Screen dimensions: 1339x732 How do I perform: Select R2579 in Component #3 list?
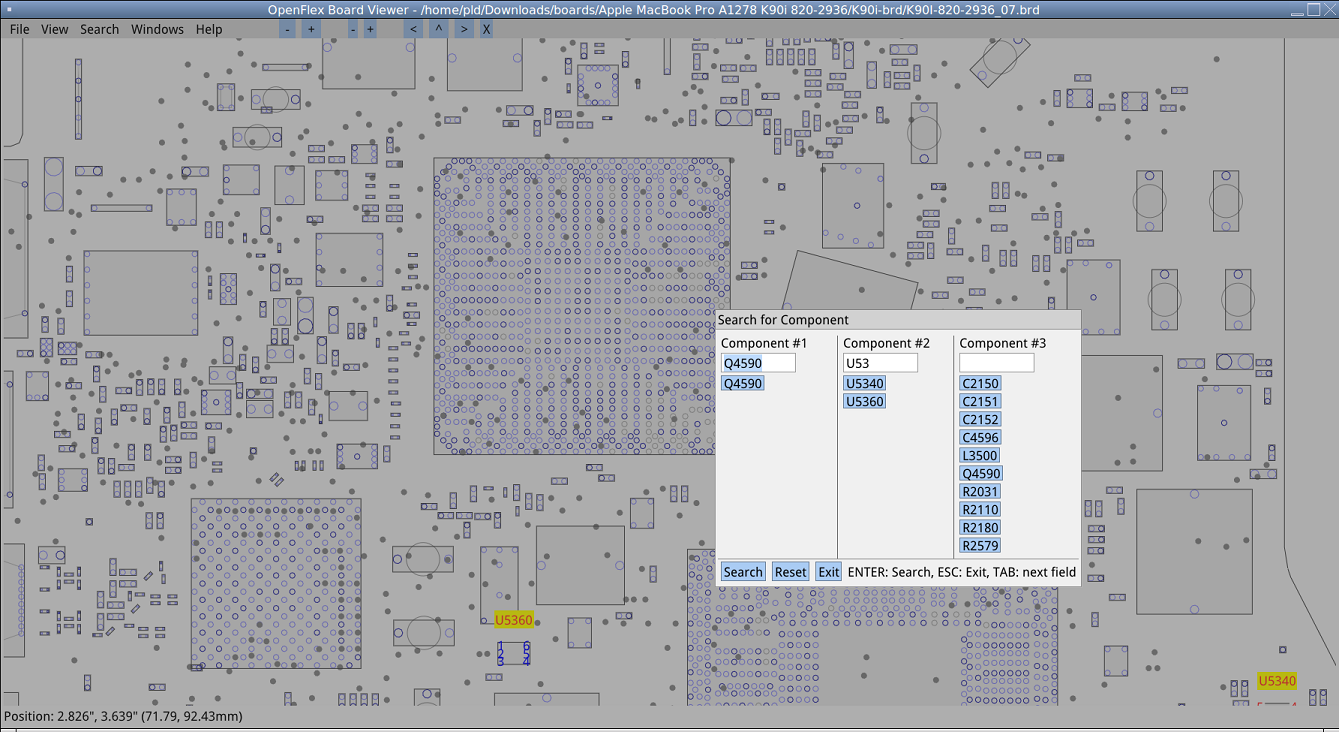pos(981,546)
